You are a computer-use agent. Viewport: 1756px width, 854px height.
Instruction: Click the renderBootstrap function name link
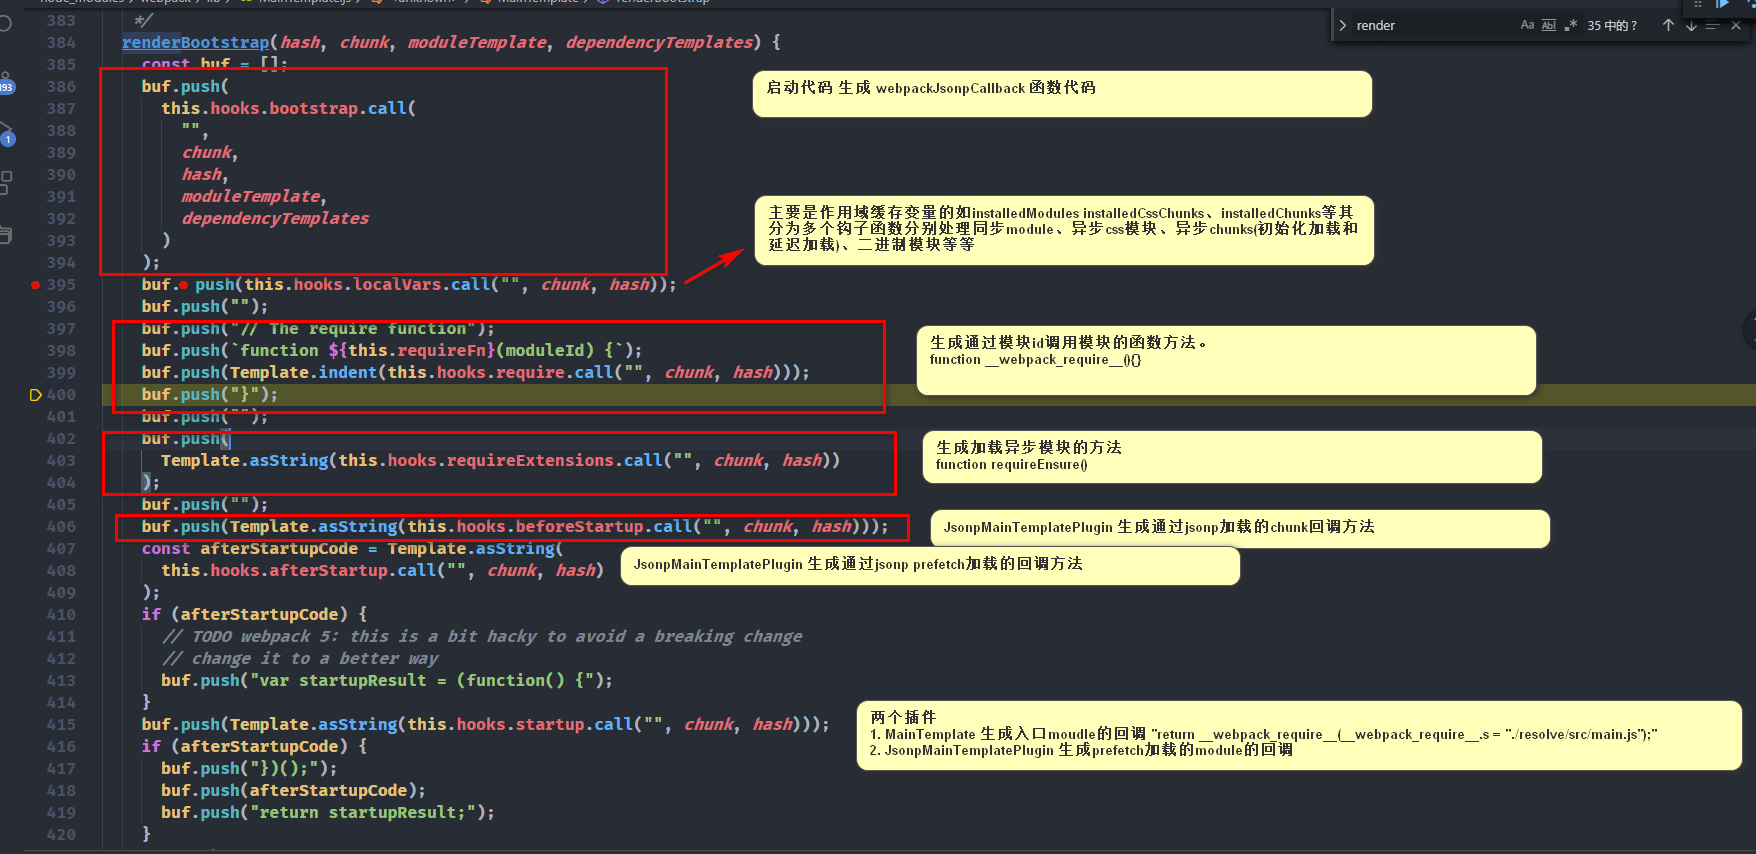coord(195,42)
